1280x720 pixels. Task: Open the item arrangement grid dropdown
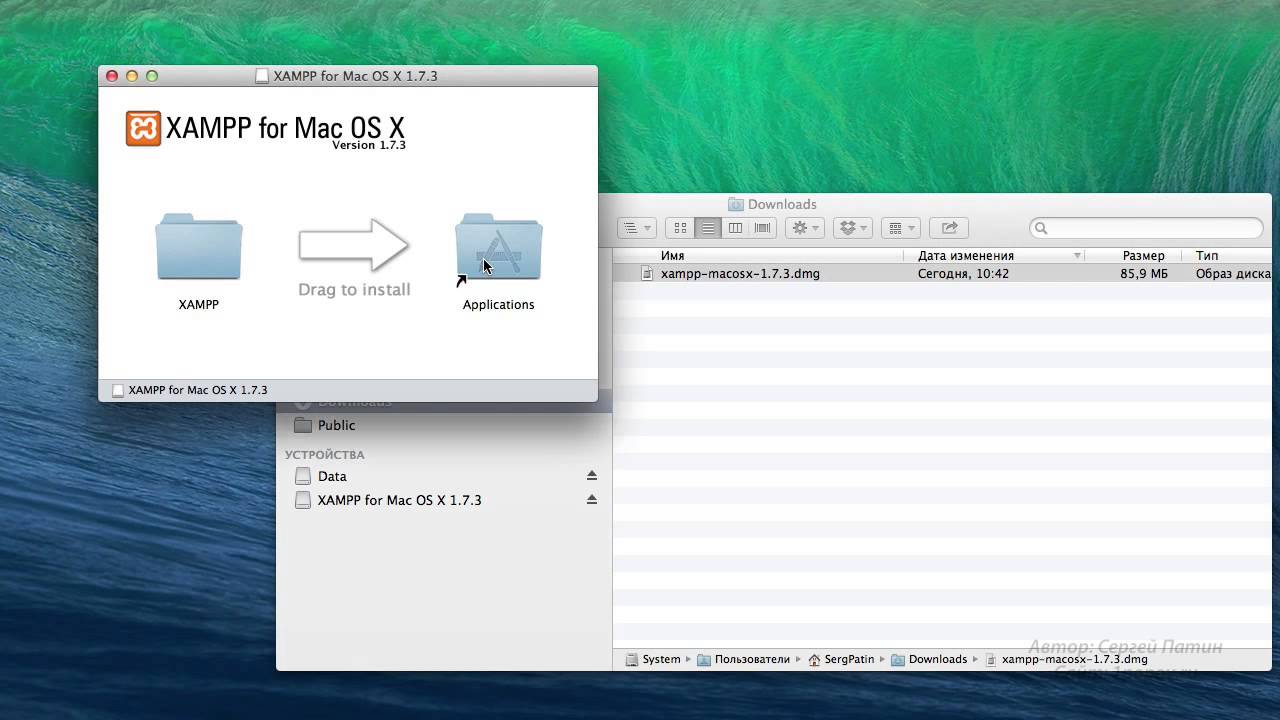click(901, 228)
